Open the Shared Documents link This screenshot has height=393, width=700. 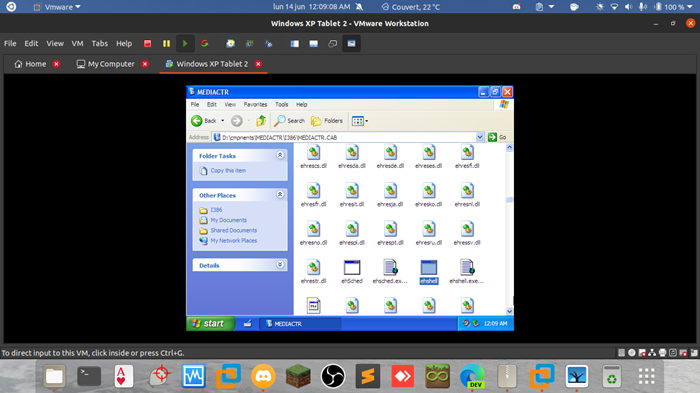(233, 230)
